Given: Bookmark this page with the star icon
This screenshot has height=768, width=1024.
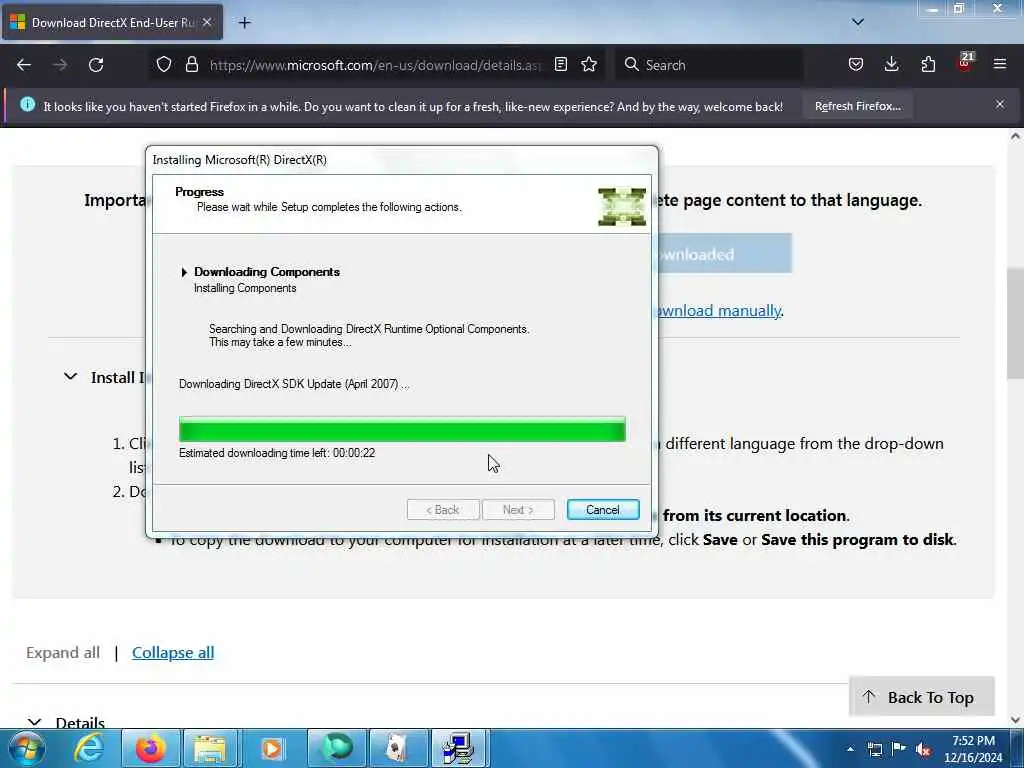Looking at the screenshot, I should (x=589, y=65).
